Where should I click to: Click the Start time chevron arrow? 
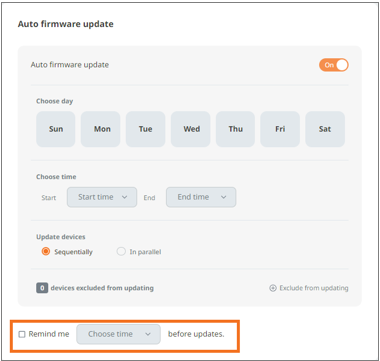(x=124, y=197)
